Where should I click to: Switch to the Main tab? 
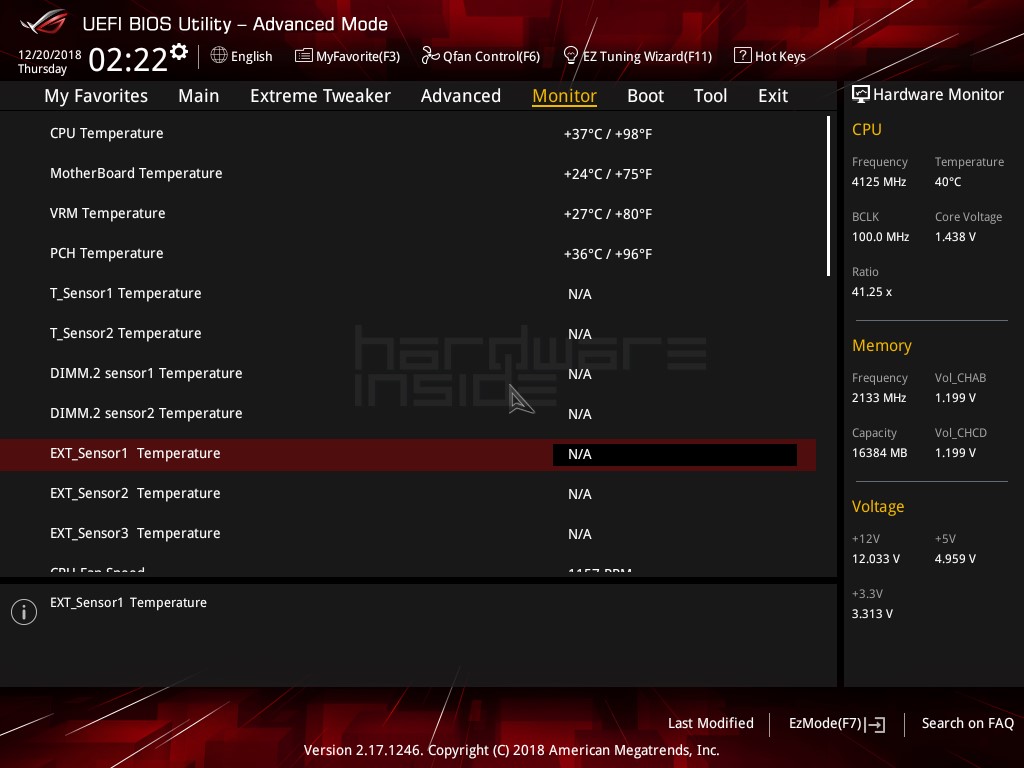pyautogui.click(x=199, y=95)
